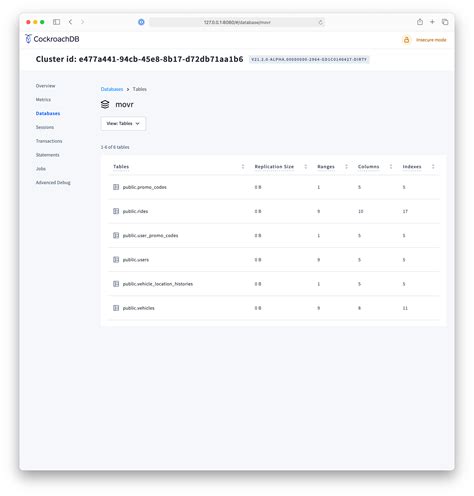Open the public.user_promo_codes table
The height and width of the screenshot is (496, 474).
150,235
